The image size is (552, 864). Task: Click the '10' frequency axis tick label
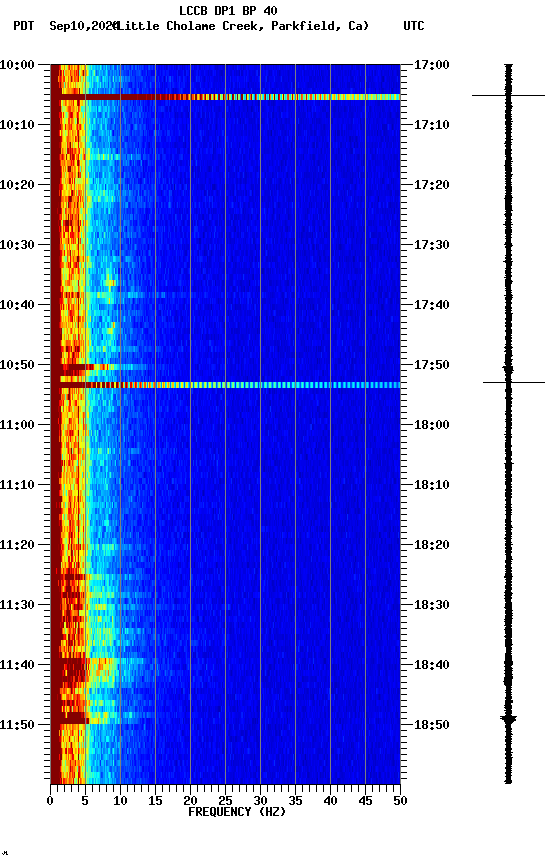click(x=120, y=801)
